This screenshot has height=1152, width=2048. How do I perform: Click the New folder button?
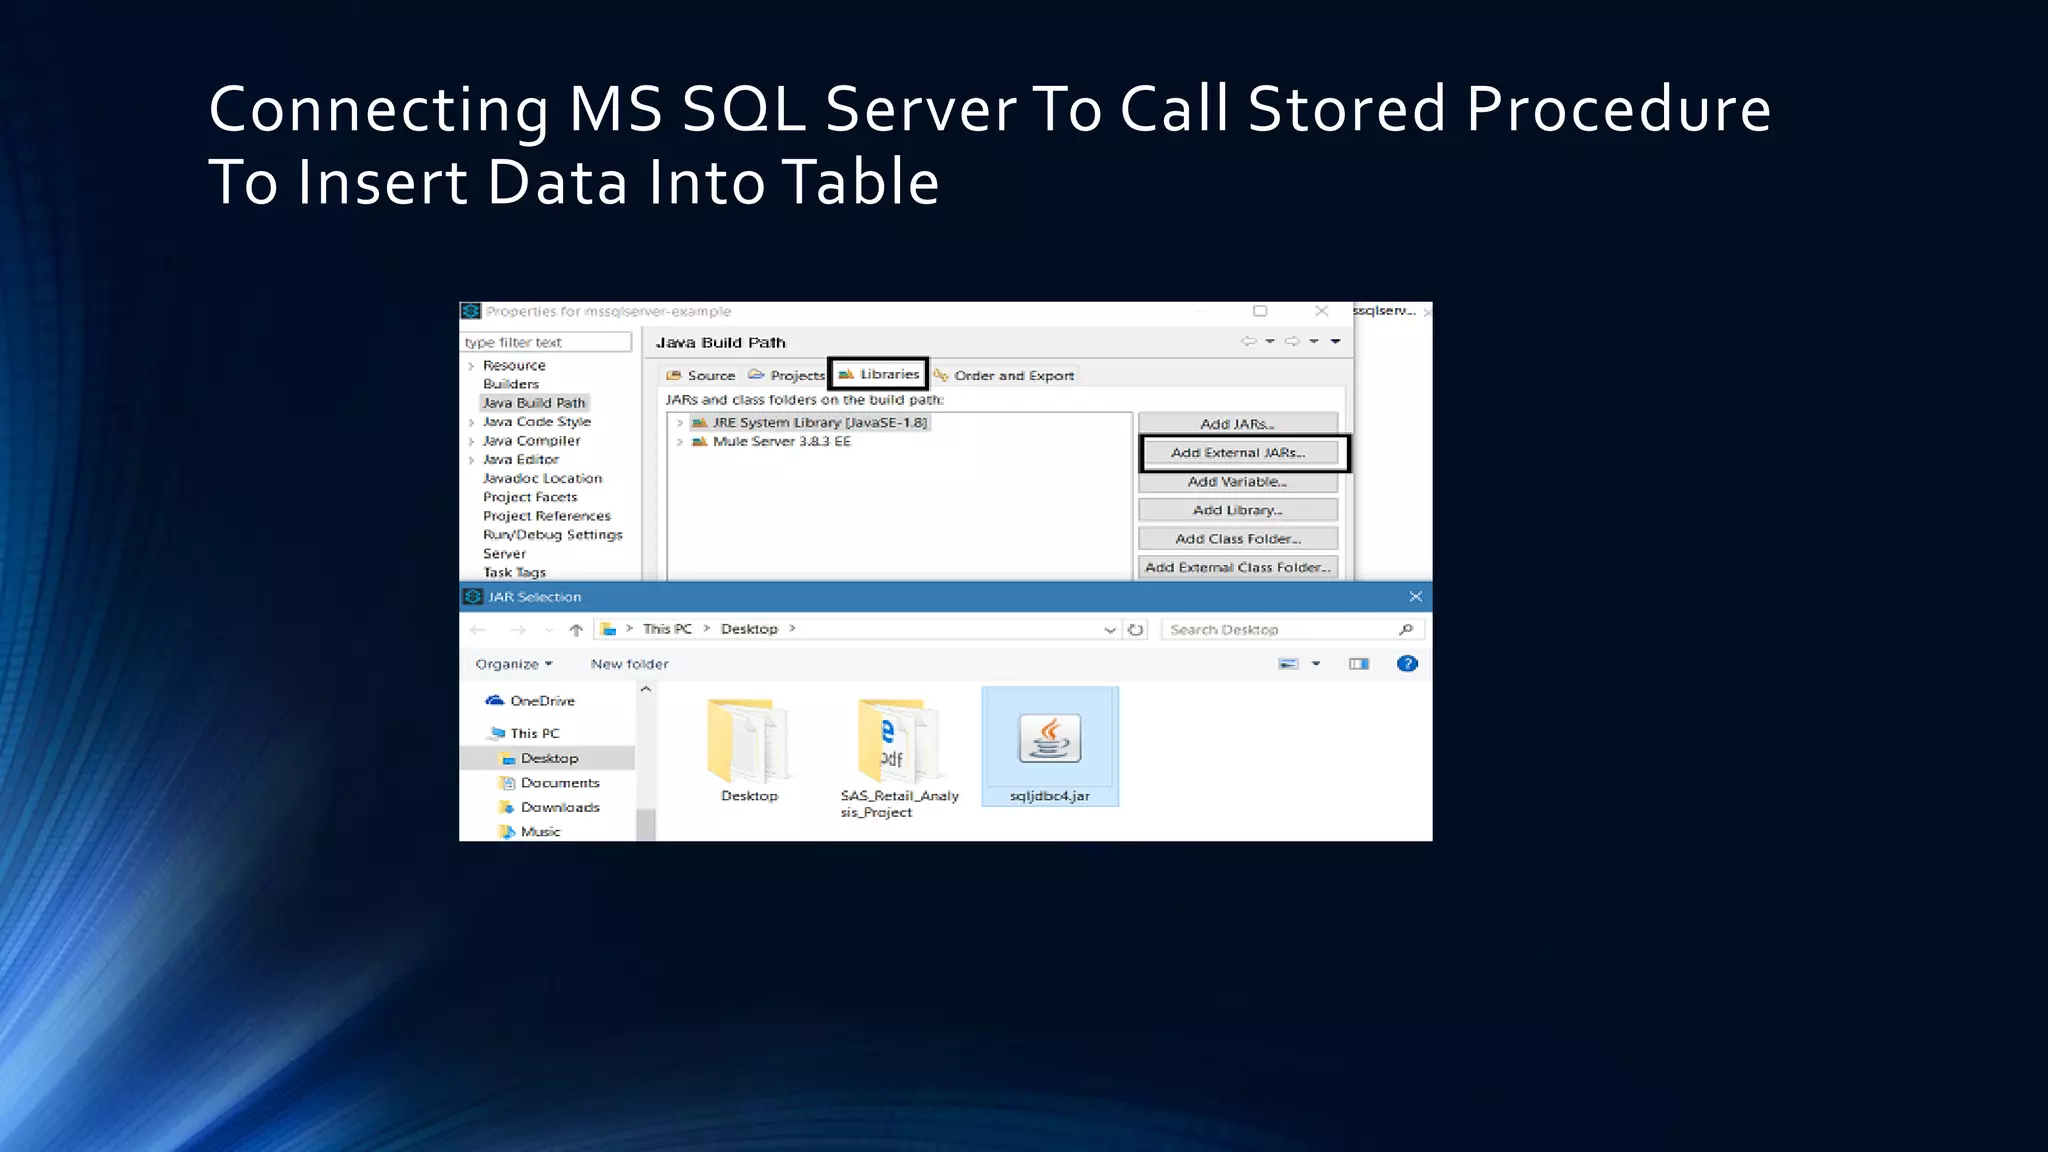[629, 664]
